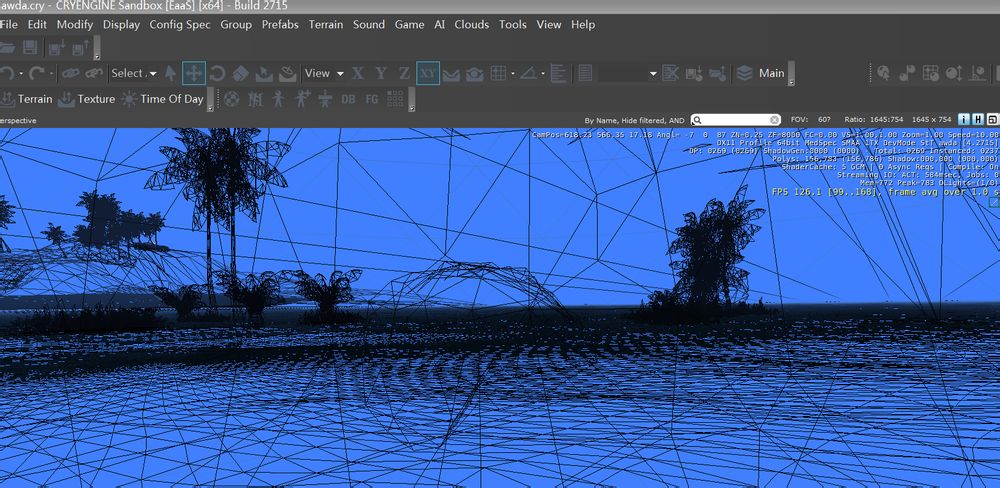Toggle the viewport info display i button
The width and height of the screenshot is (1000, 488).
(964, 119)
